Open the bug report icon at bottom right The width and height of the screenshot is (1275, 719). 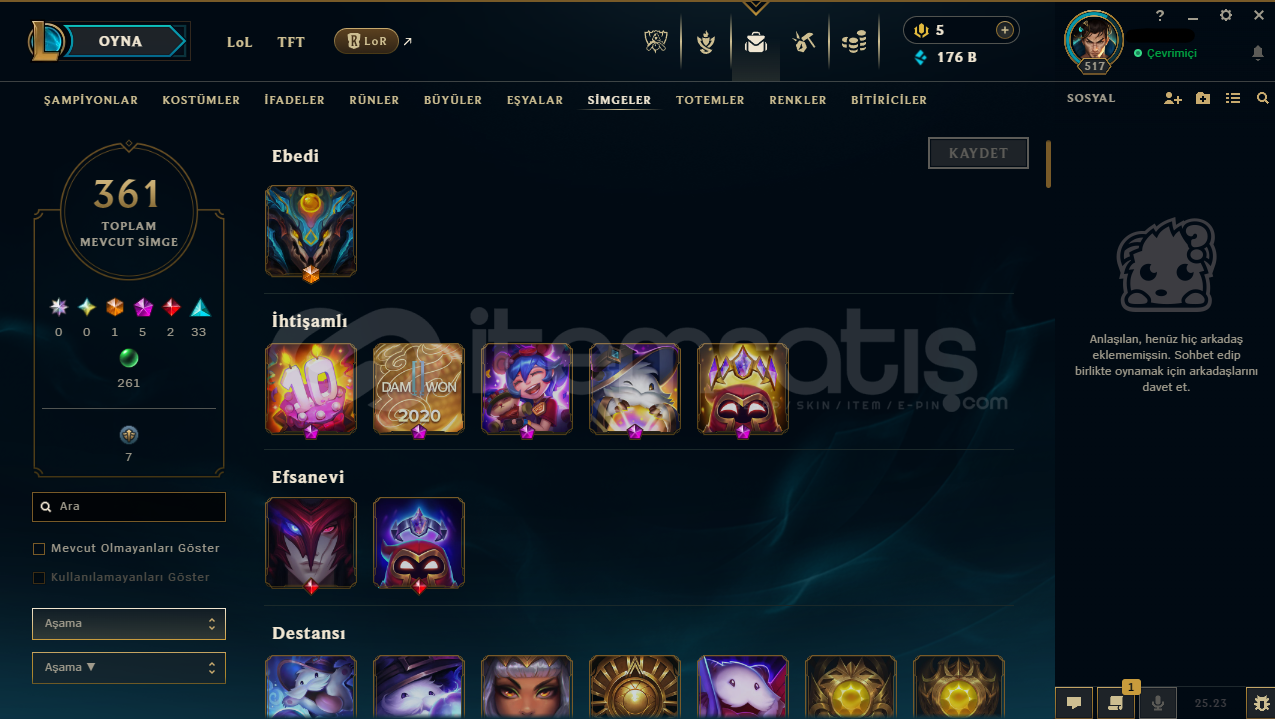coord(1260,703)
